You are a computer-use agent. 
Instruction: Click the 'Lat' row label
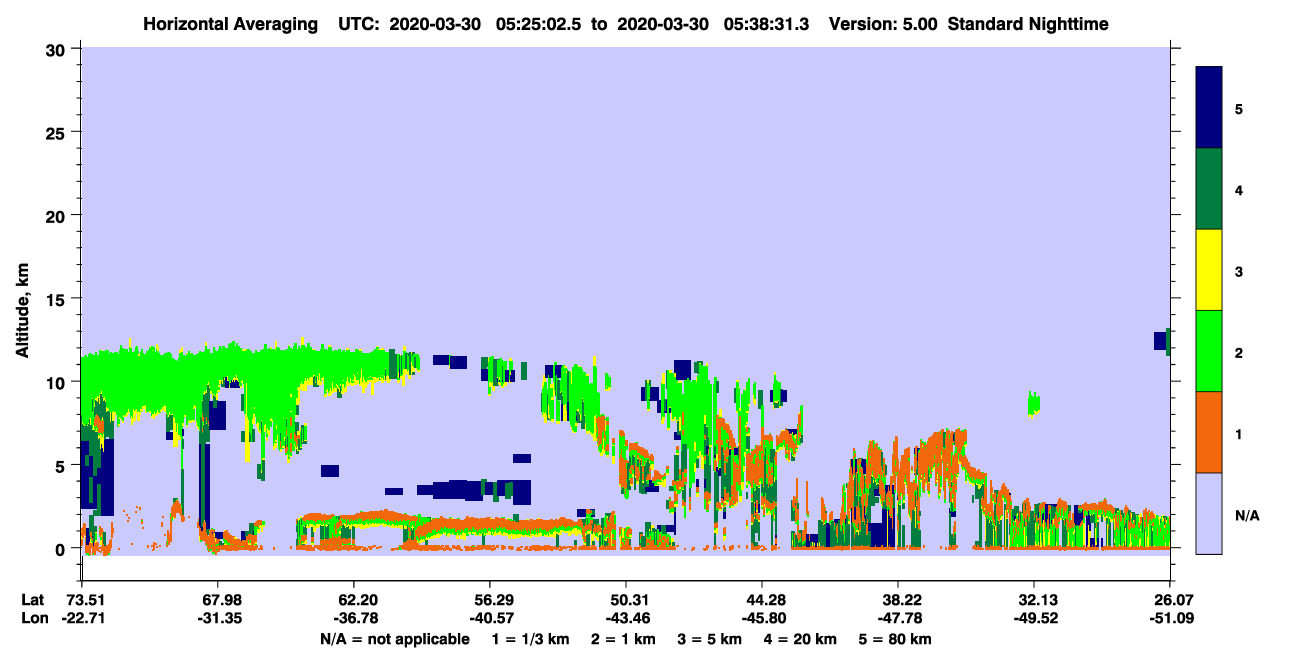pyautogui.click(x=32, y=599)
